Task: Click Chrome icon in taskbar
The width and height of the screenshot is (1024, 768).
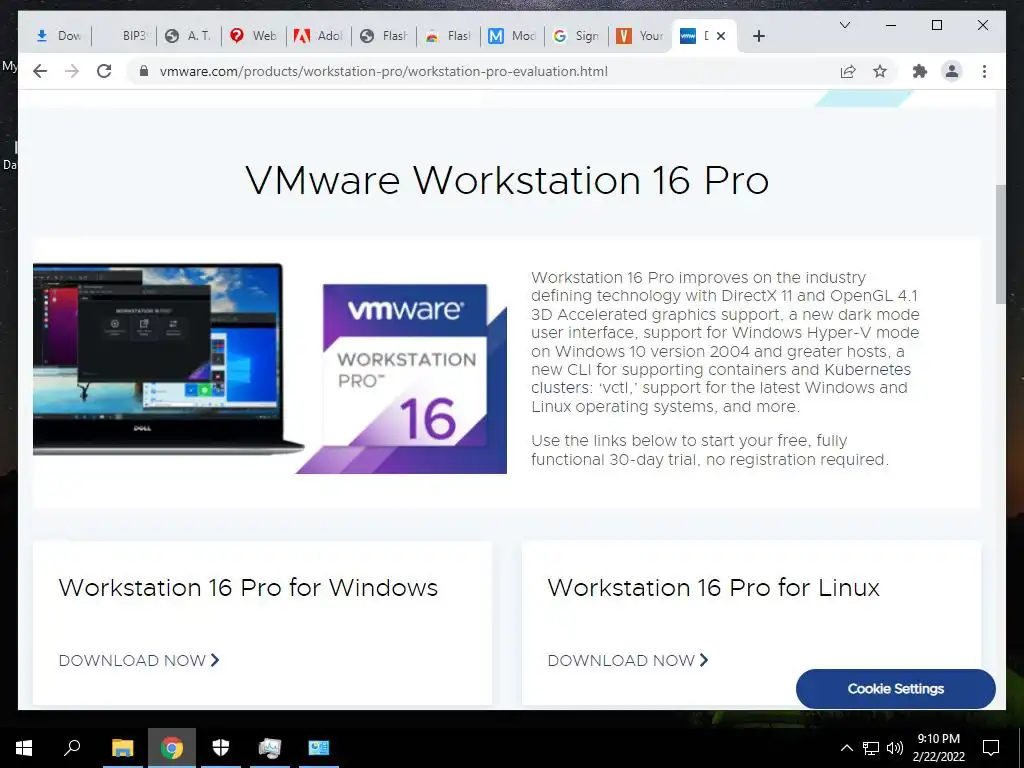Action: 172,748
